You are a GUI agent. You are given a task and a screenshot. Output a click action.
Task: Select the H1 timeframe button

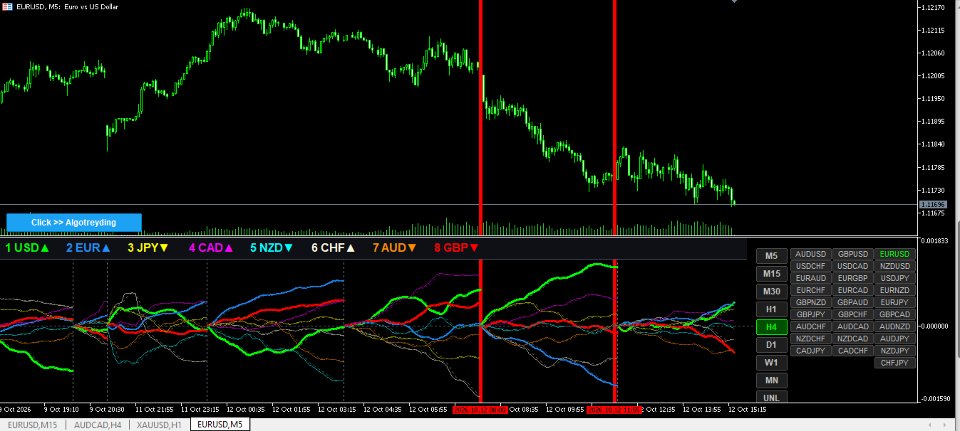771,309
